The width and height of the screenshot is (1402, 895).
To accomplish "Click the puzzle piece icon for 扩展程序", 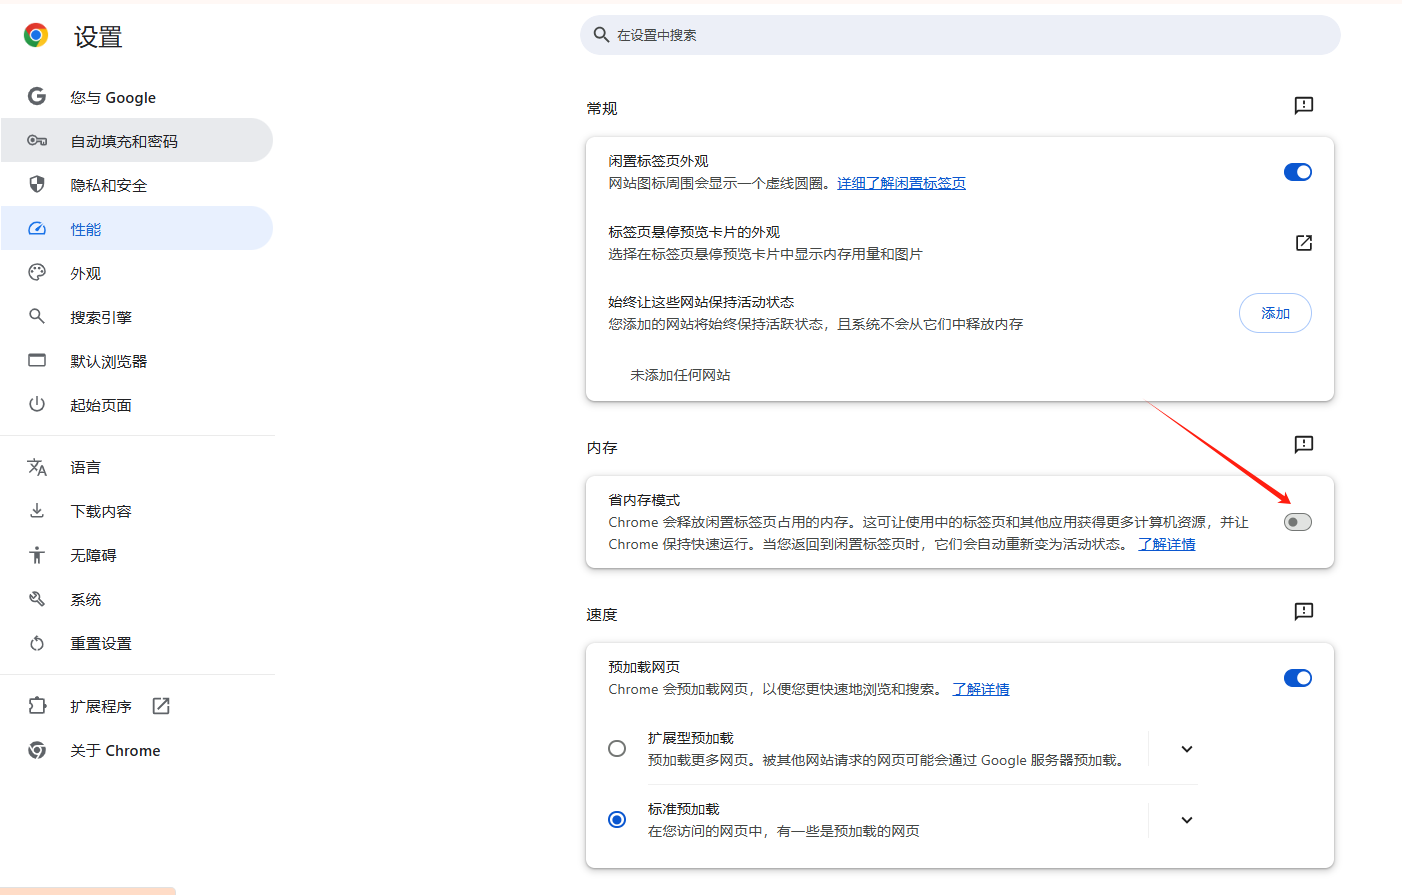I will click(x=37, y=706).
